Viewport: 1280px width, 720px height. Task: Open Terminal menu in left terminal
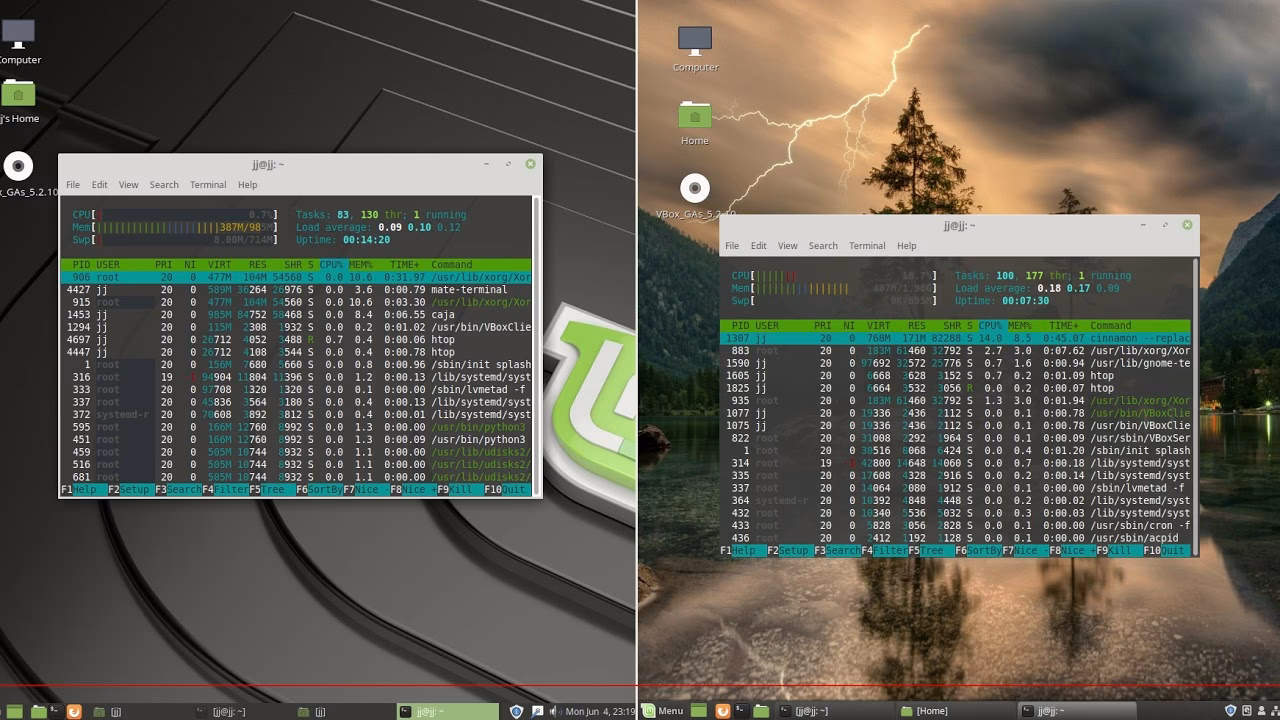point(208,185)
